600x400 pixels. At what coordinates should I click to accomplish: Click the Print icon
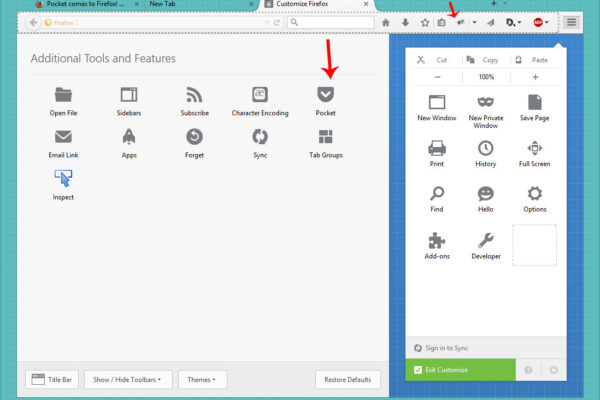[437, 148]
